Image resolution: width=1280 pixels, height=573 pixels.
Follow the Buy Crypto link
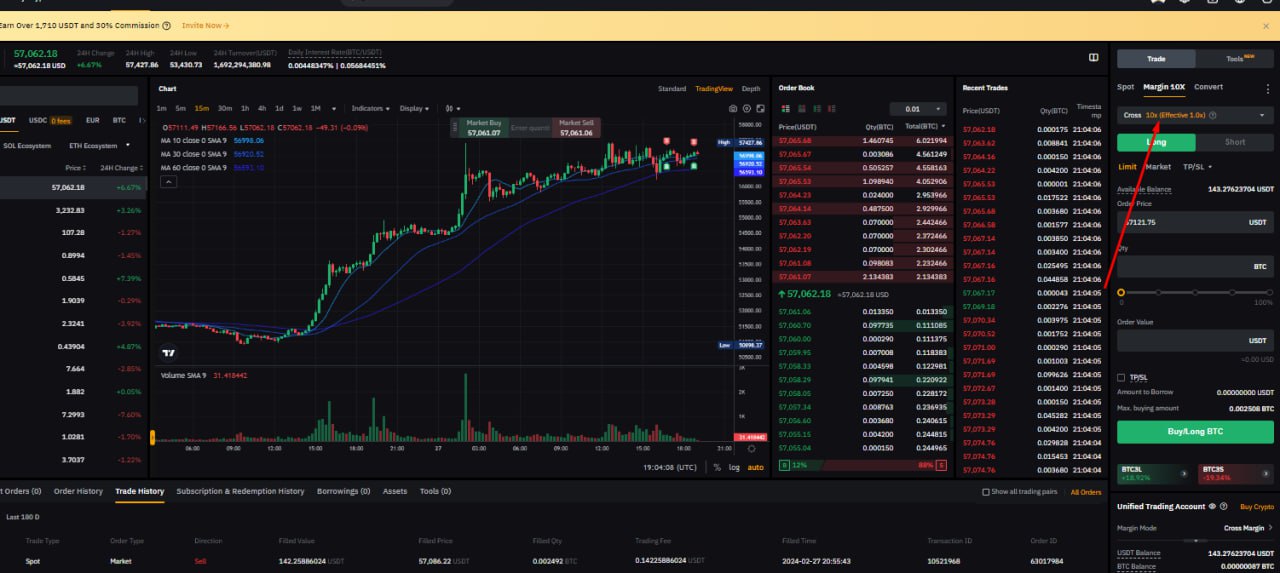1257,506
